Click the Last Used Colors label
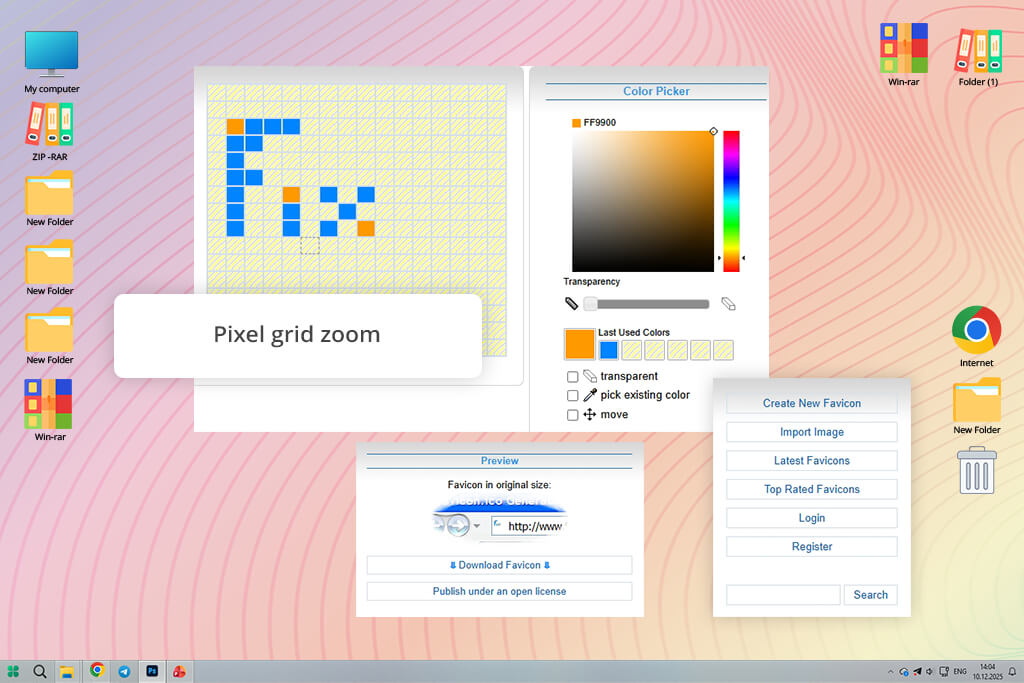This screenshot has height=683, width=1024. (633, 332)
